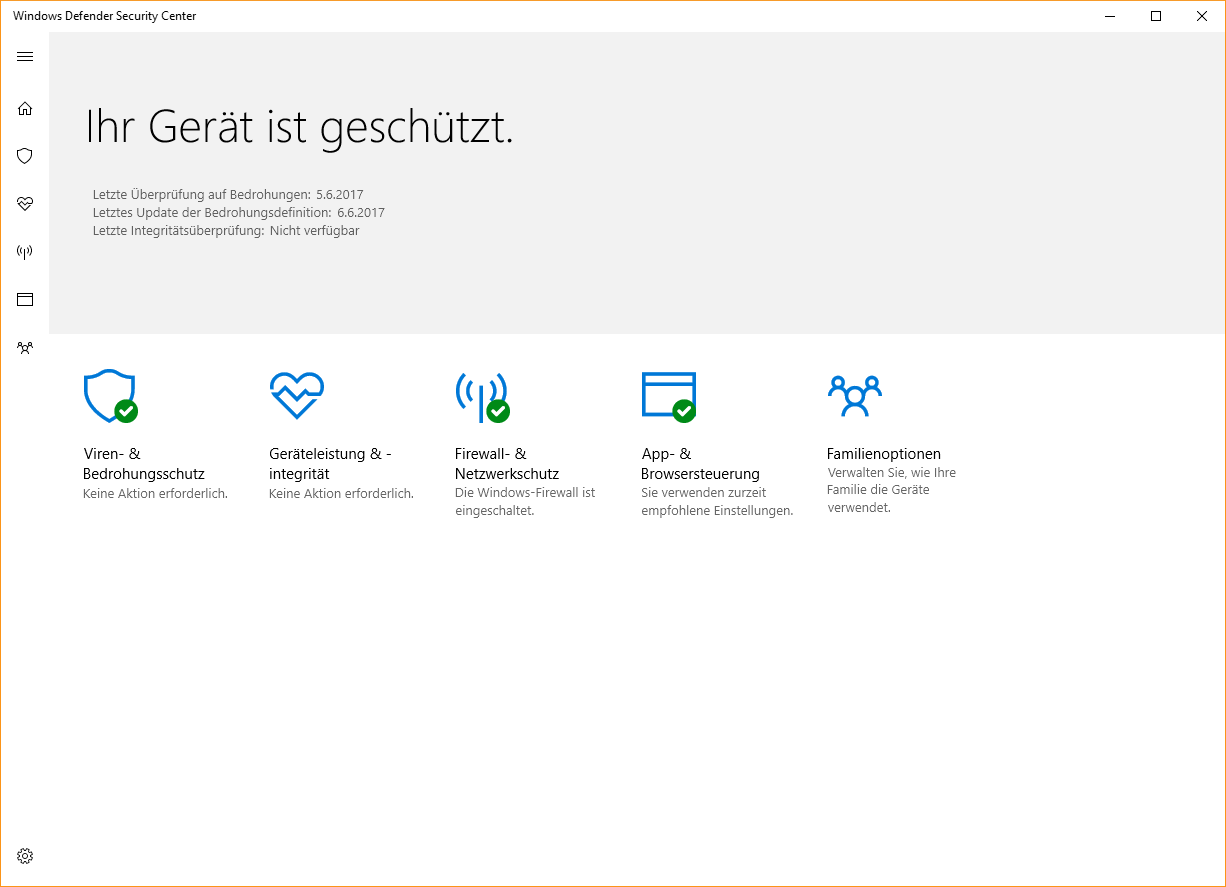
Task: Open the sidebar family icon
Action: [25, 348]
